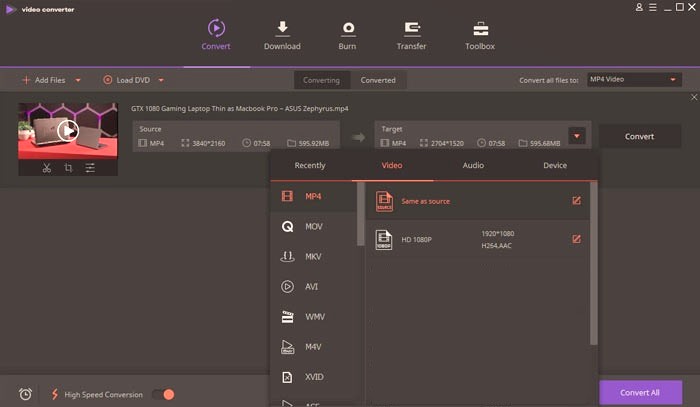Click the preset list scrollbar
Screen dimensions: 700x407
pos(593,263)
